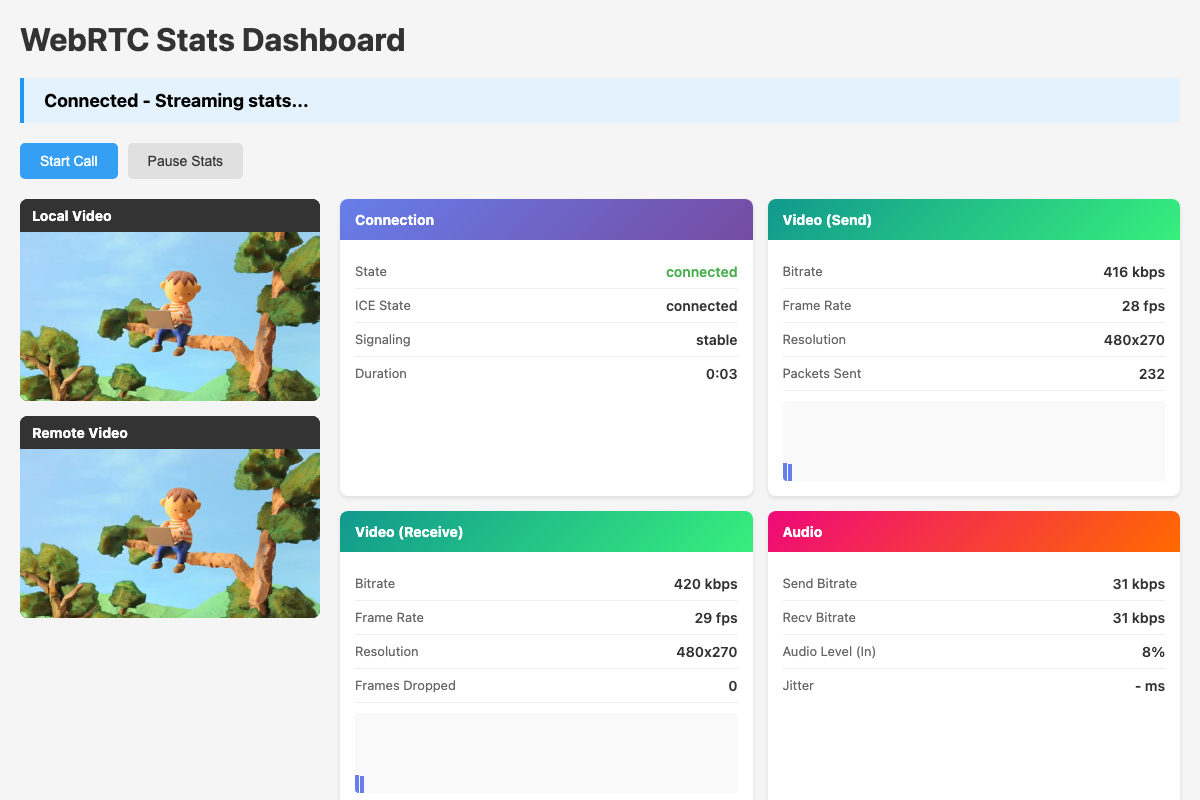Click the Video (Send) panel header
This screenshot has height=800, width=1200.
click(x=973, y=219)
